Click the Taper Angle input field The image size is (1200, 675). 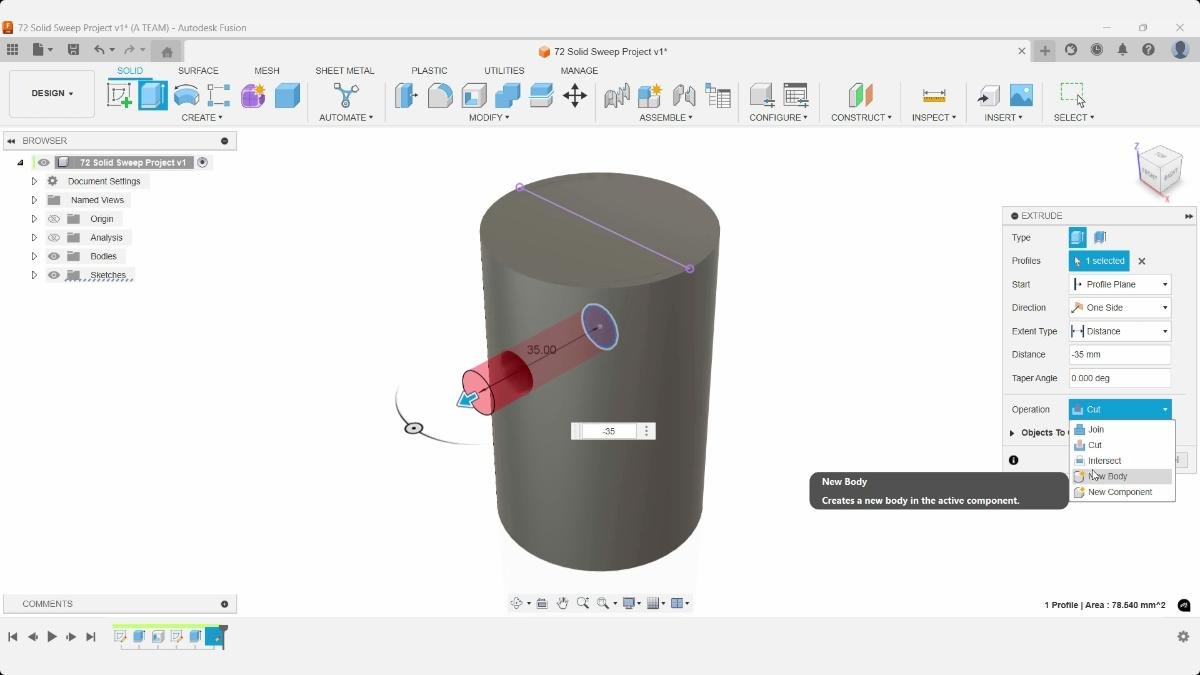coord(1120,378)
